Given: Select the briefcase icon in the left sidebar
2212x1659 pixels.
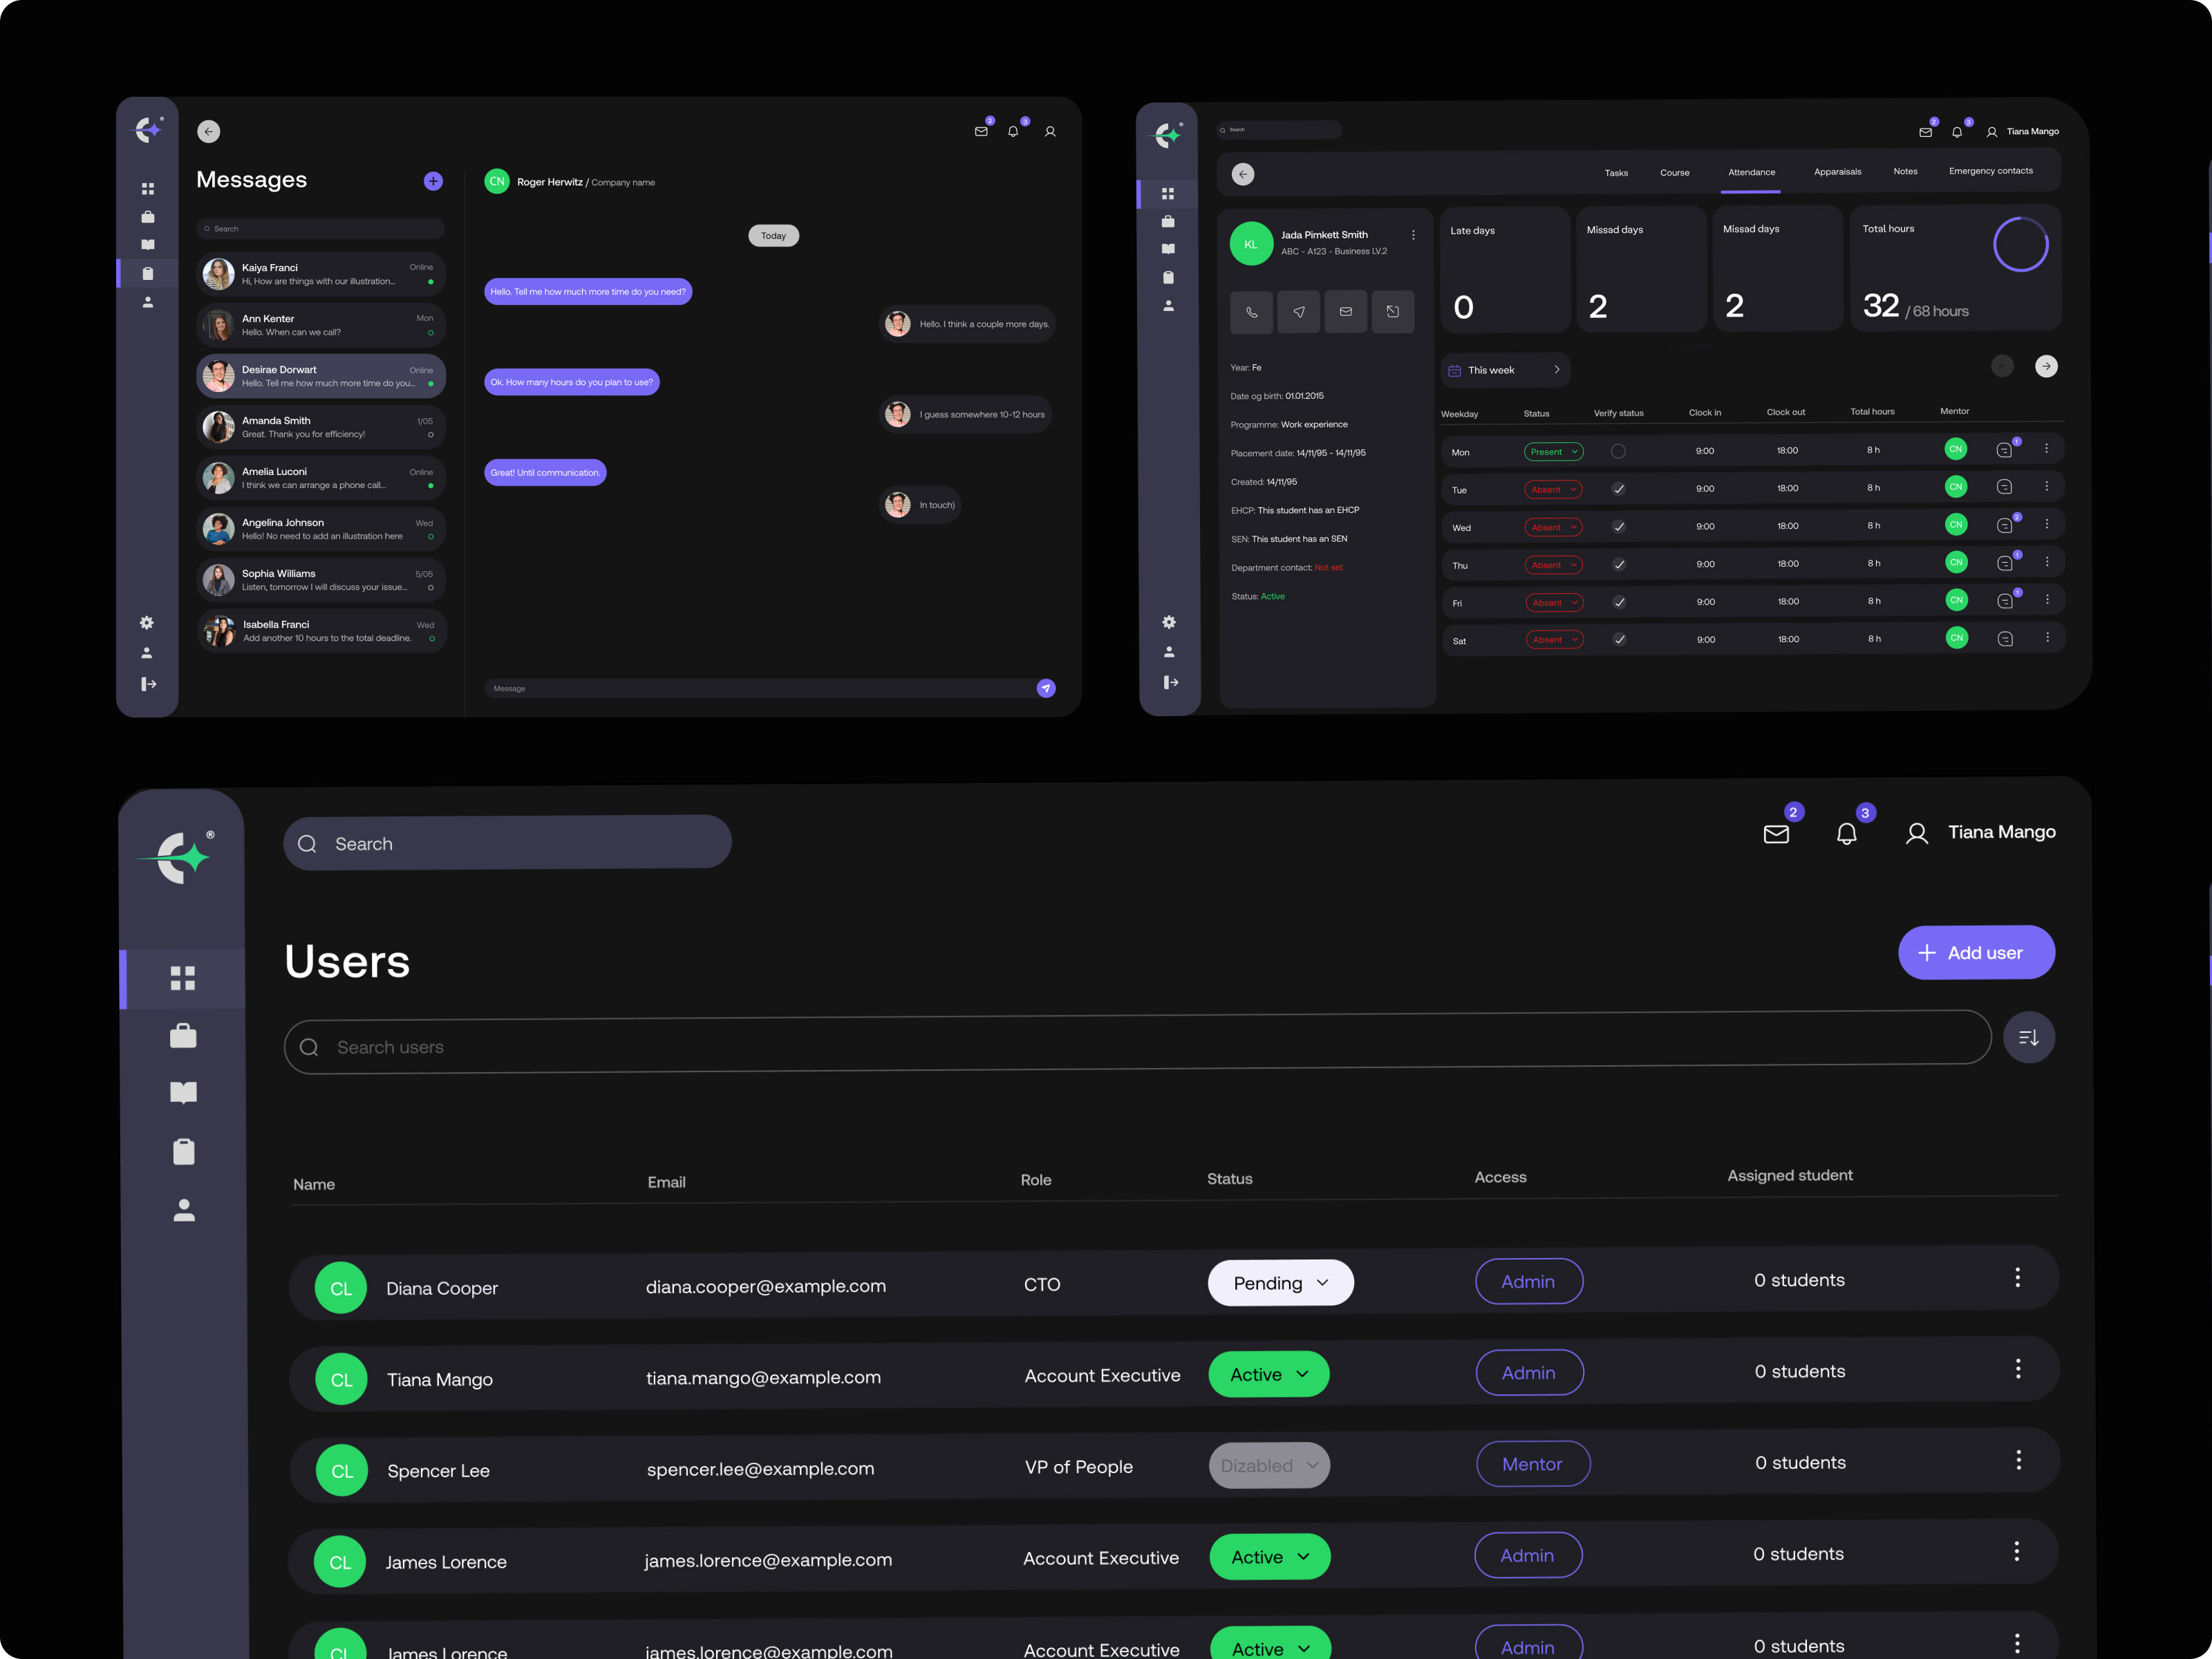Looking at the screenshot, I should pos(183,1036).
